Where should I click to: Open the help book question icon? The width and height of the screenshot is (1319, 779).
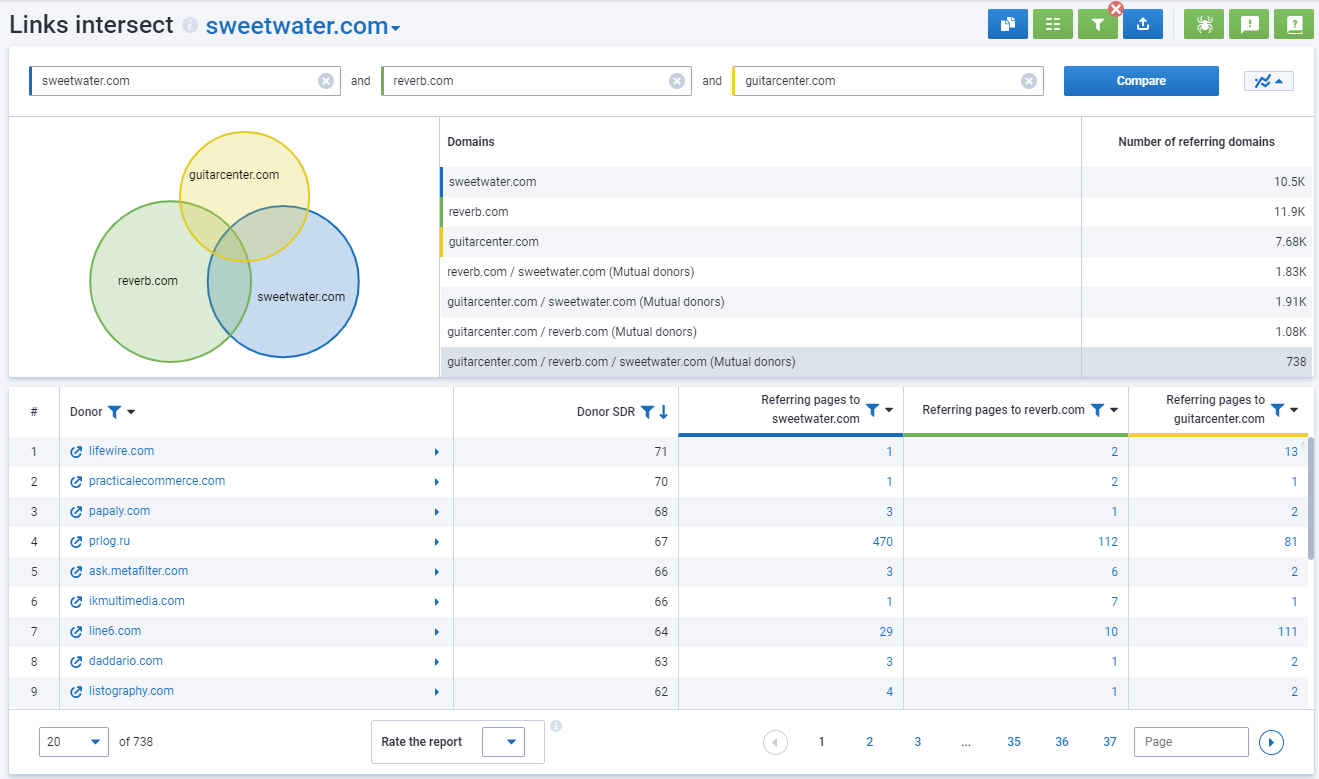coord(1294,24)
